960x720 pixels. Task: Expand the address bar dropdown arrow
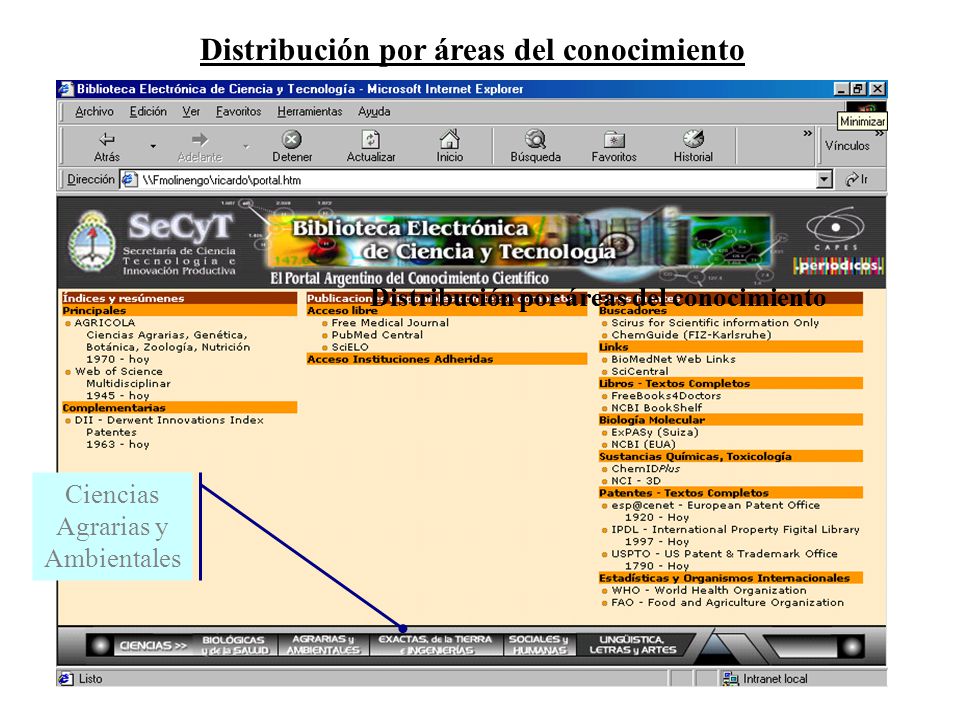825,179
